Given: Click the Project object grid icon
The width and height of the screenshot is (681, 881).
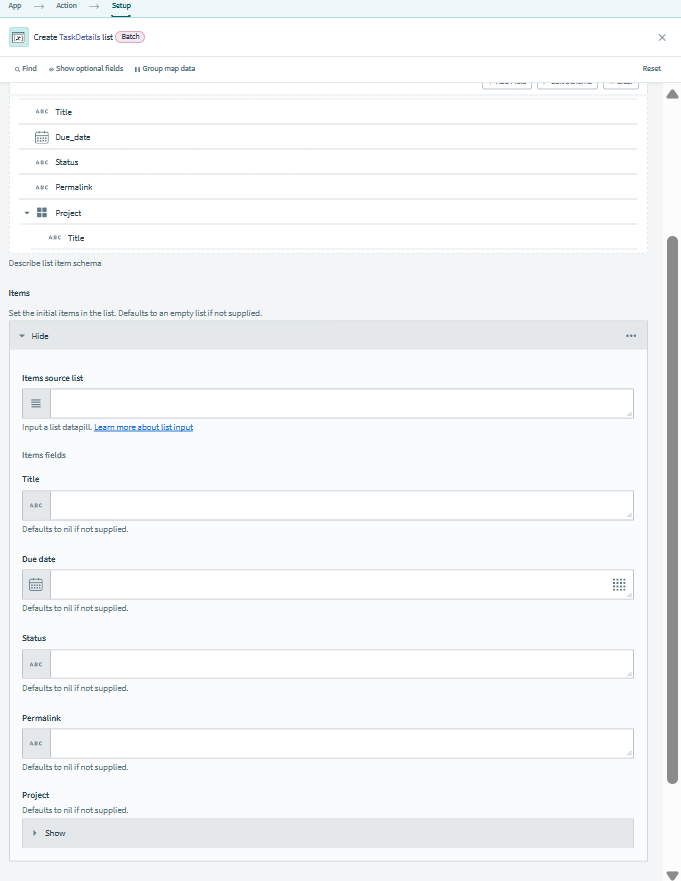Looking at the screenshot, I should [42, 213].
